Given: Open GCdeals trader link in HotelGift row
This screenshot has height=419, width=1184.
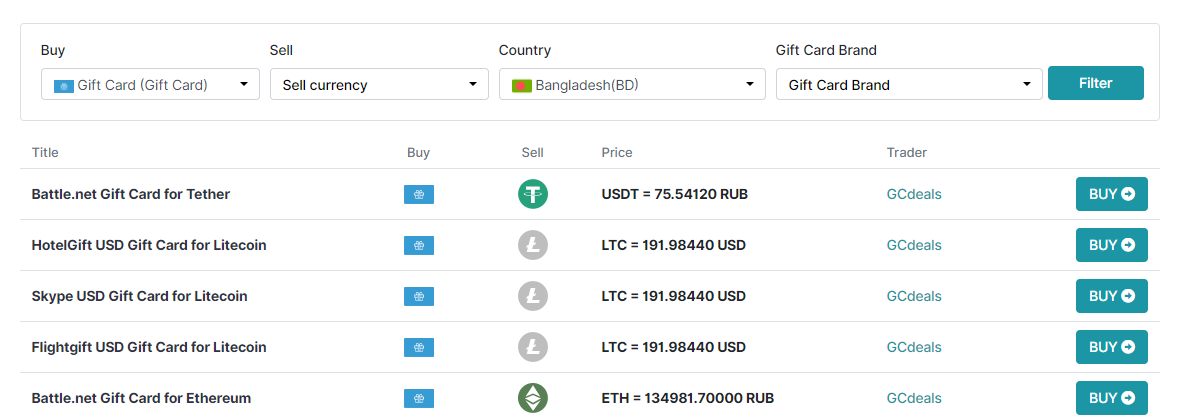Looking at the screenshot, I should pyautogui.click(x=914, y=245).
